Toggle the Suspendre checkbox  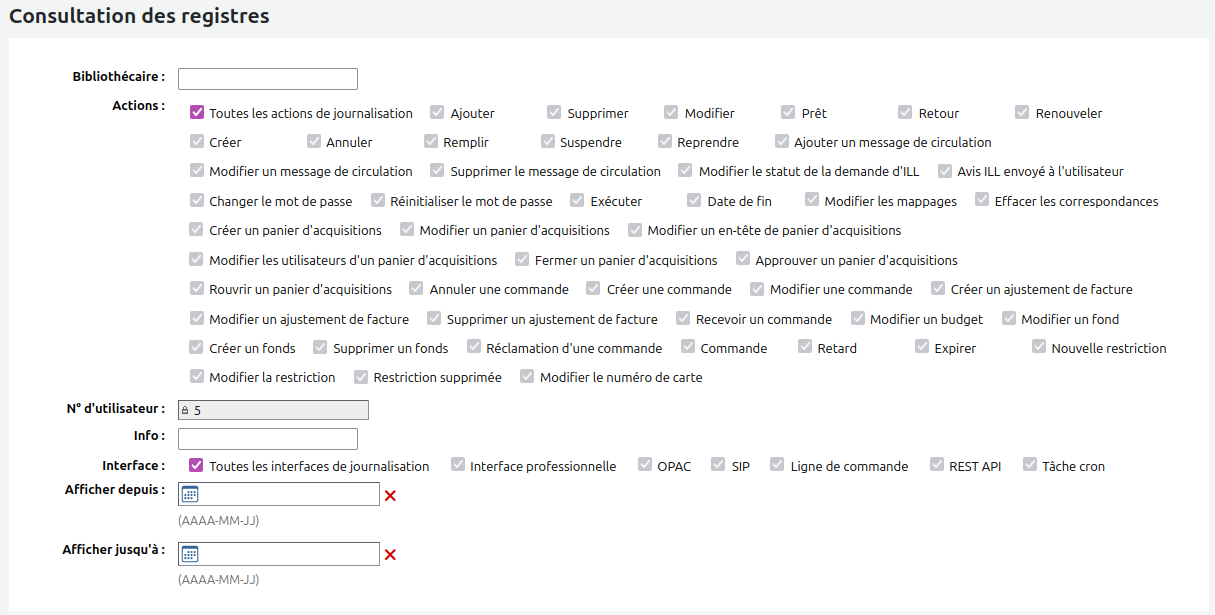click(x=548, y=142)
